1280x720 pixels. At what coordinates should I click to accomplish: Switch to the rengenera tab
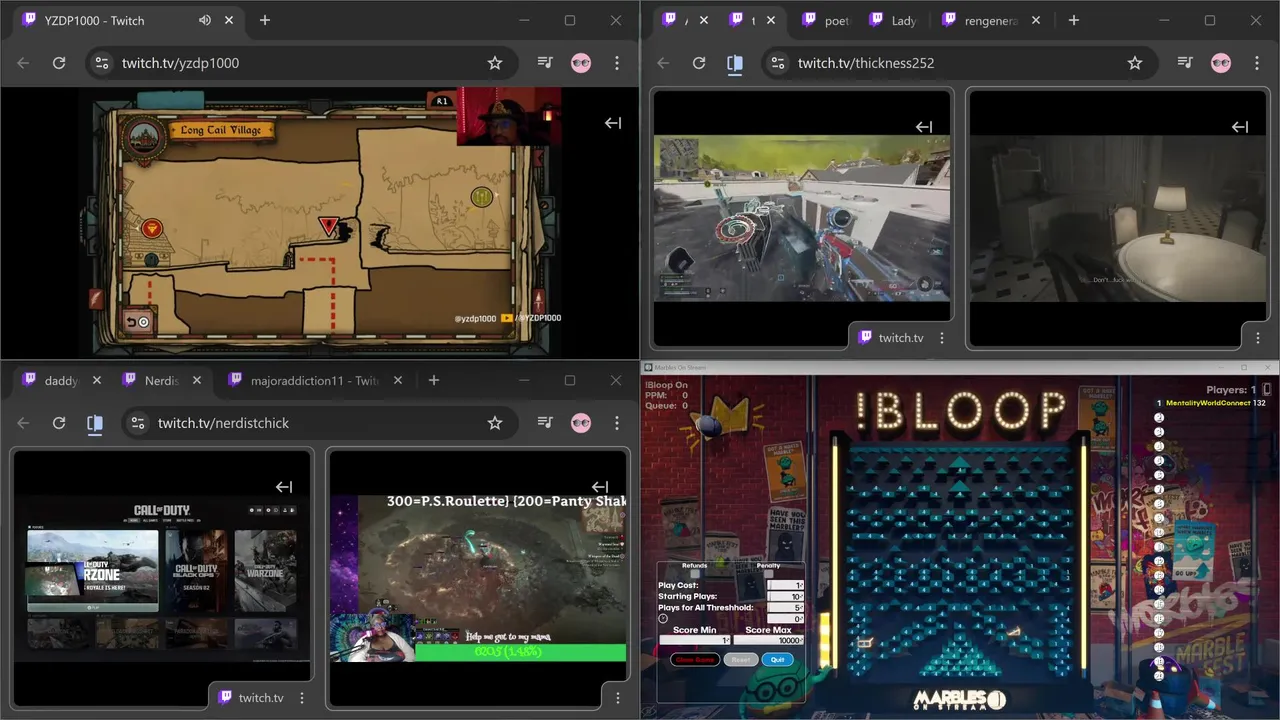[x=980, y=20]
